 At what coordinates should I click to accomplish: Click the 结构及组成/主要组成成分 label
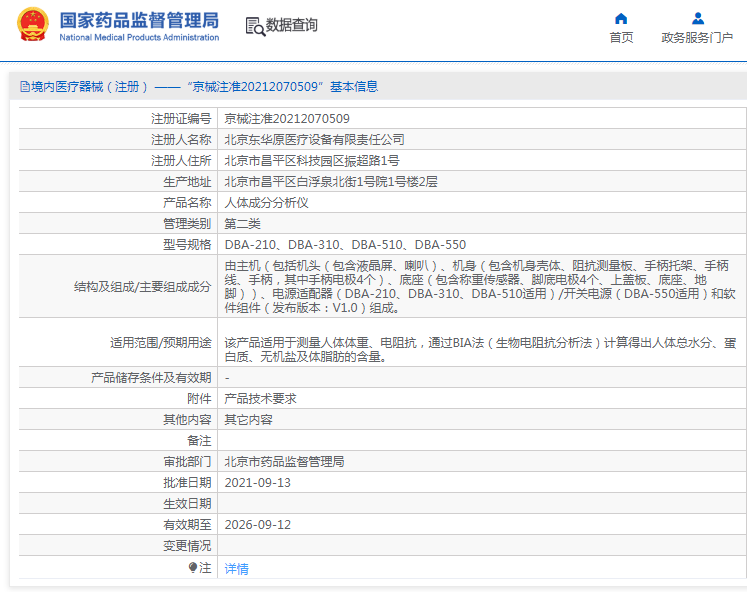(142, 287)
